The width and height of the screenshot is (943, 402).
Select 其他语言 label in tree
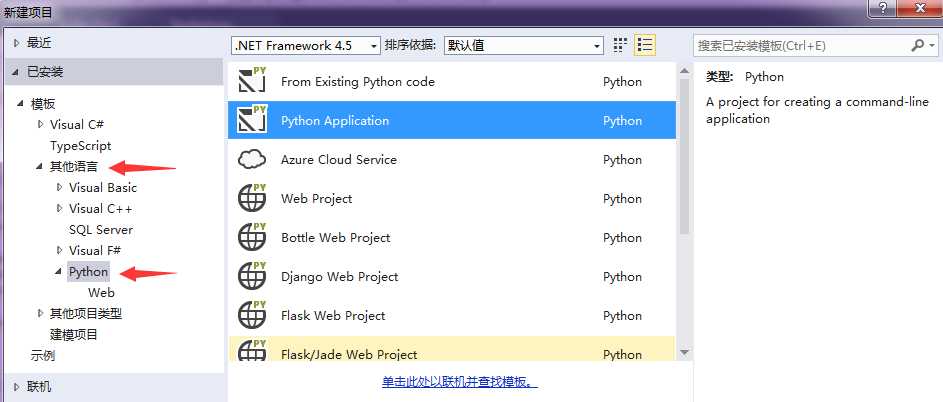coord(73,167)
